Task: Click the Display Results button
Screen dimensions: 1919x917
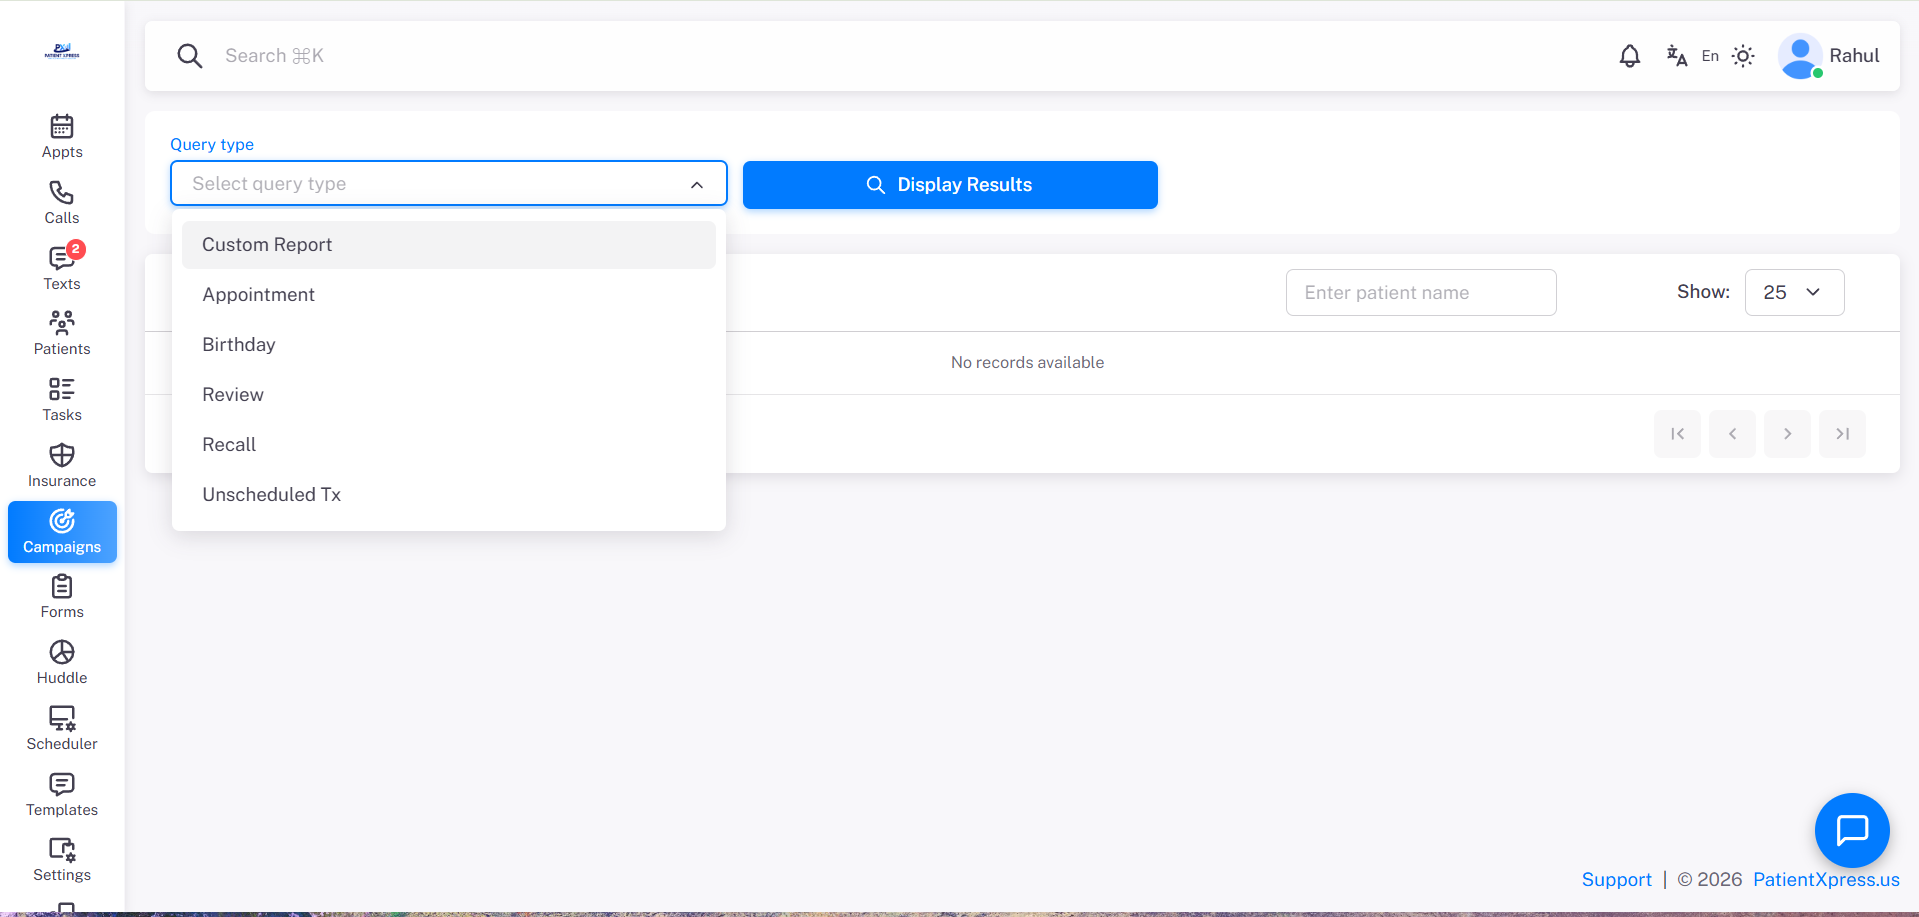Action: [949, 184]
